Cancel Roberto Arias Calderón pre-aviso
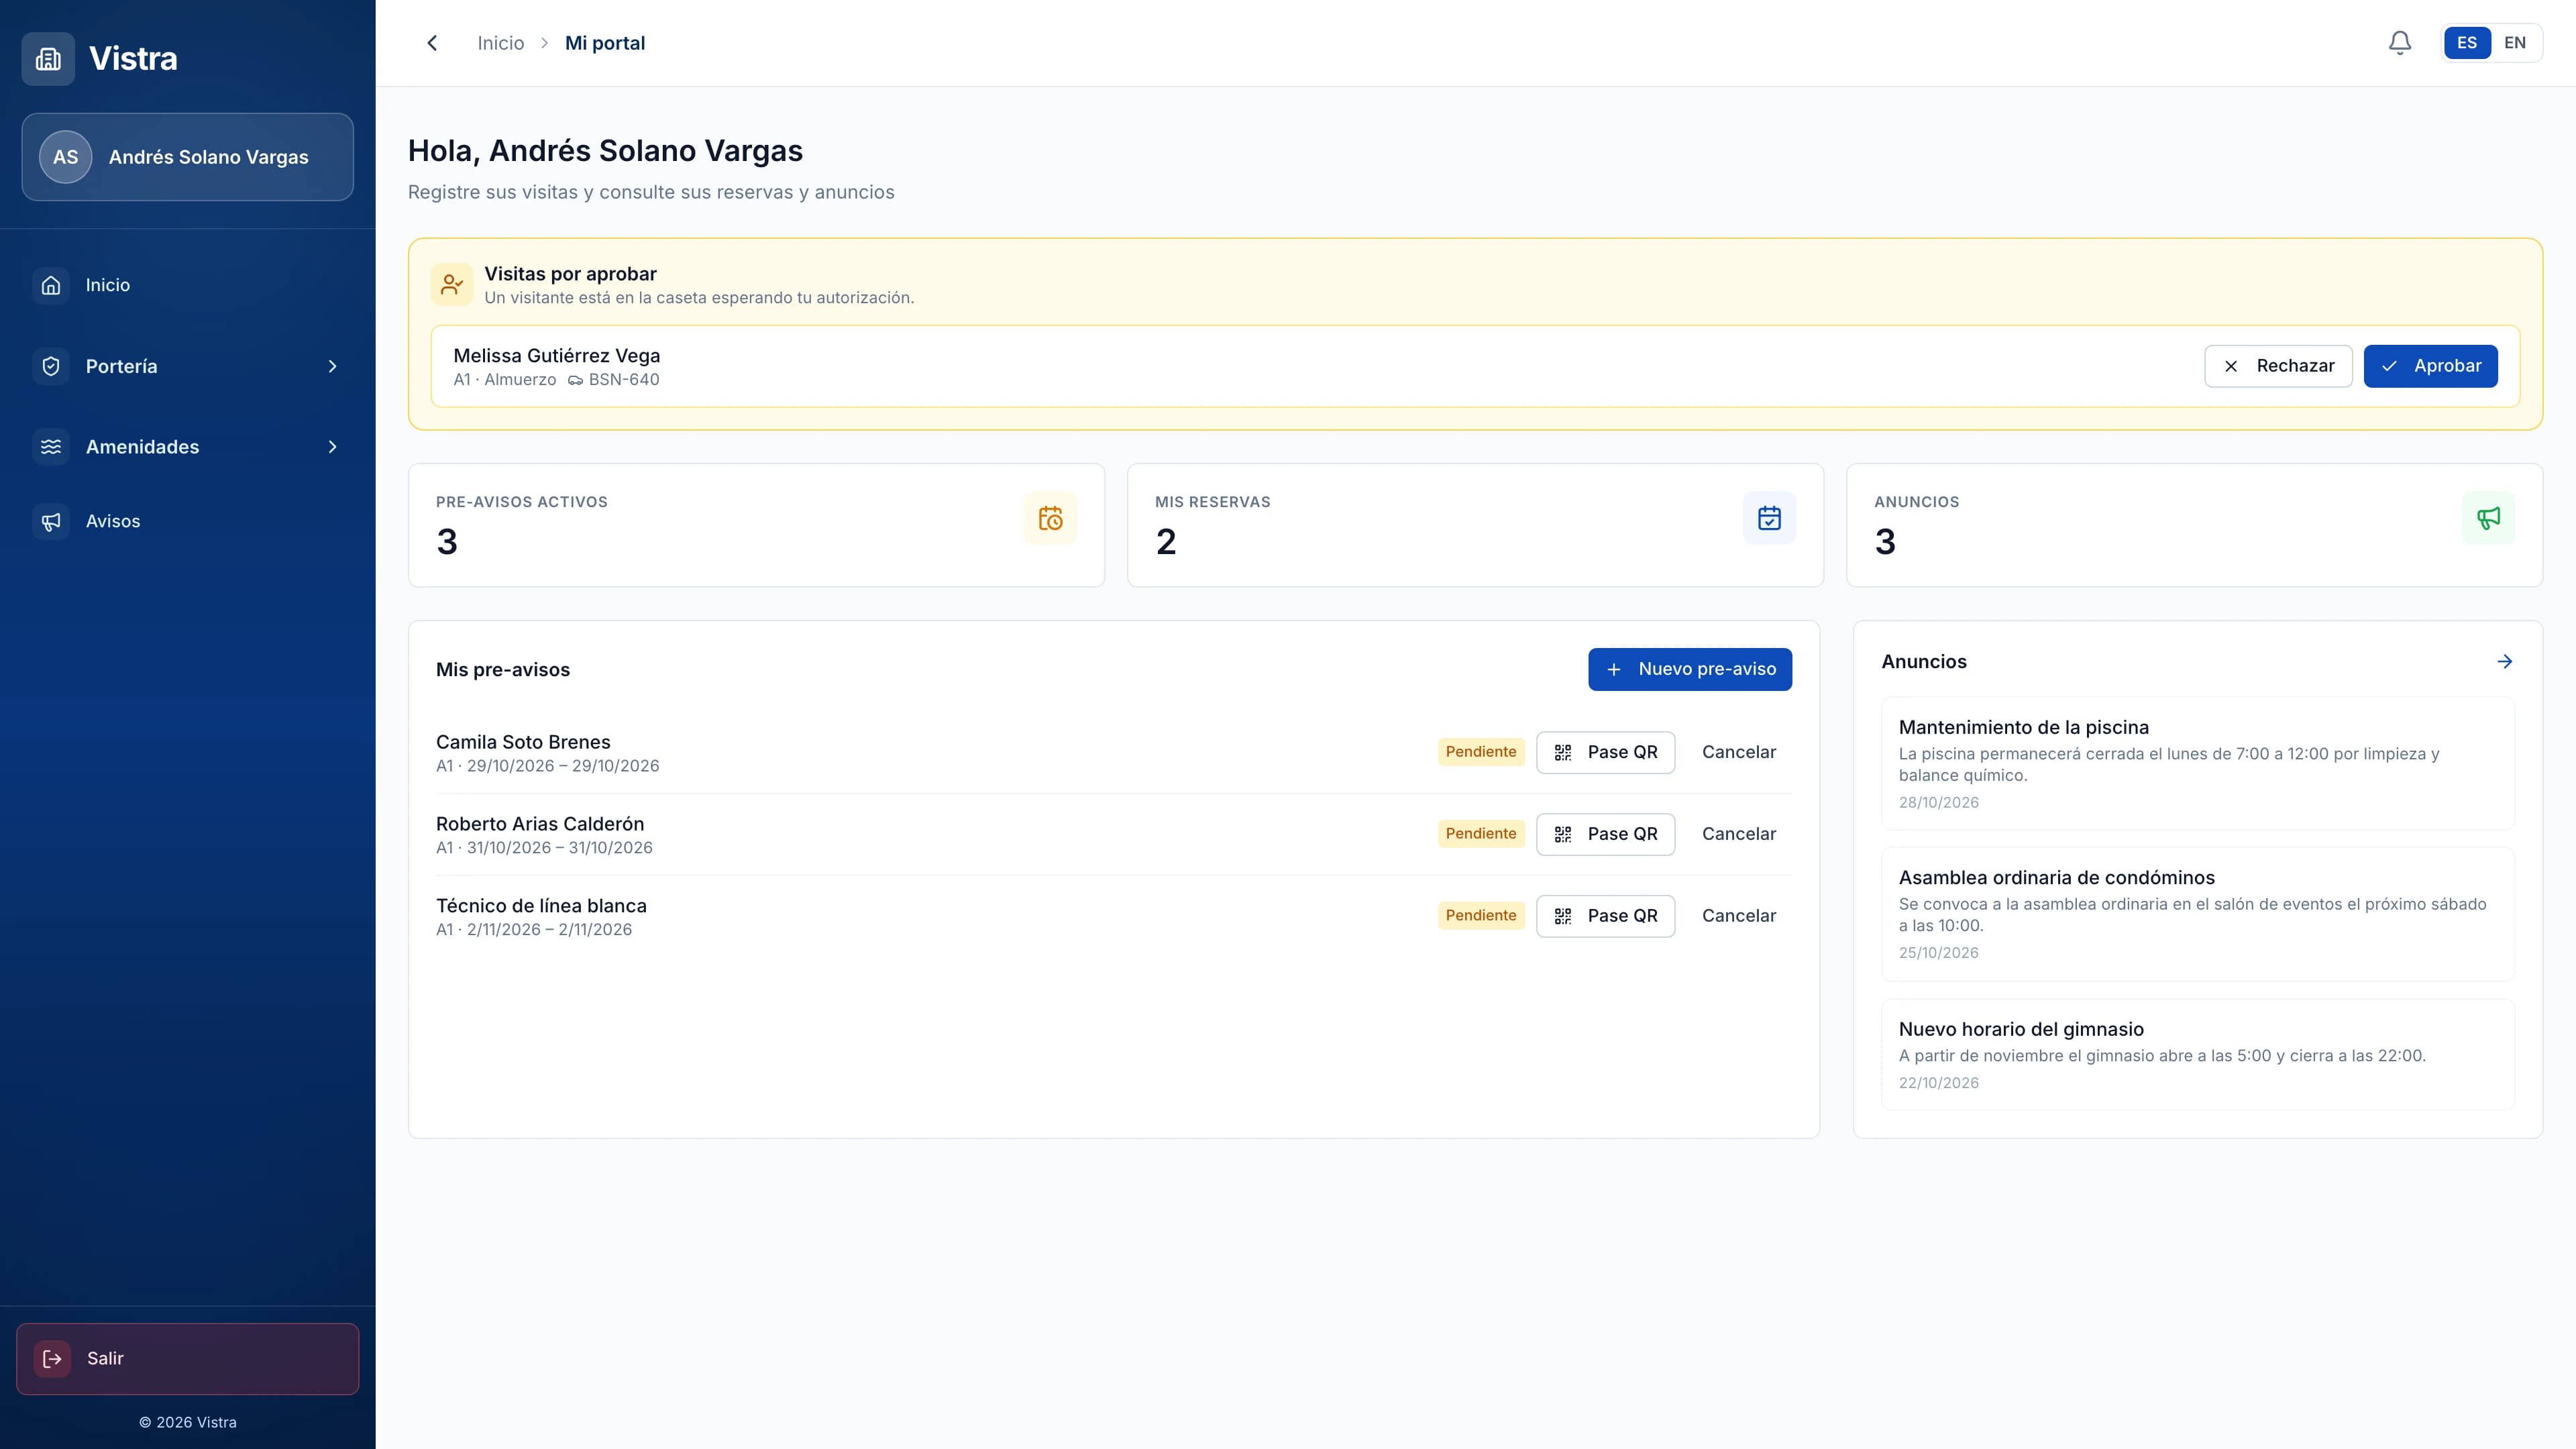The height and width of the screenshot is (1449, 2576). (1739, 834)
